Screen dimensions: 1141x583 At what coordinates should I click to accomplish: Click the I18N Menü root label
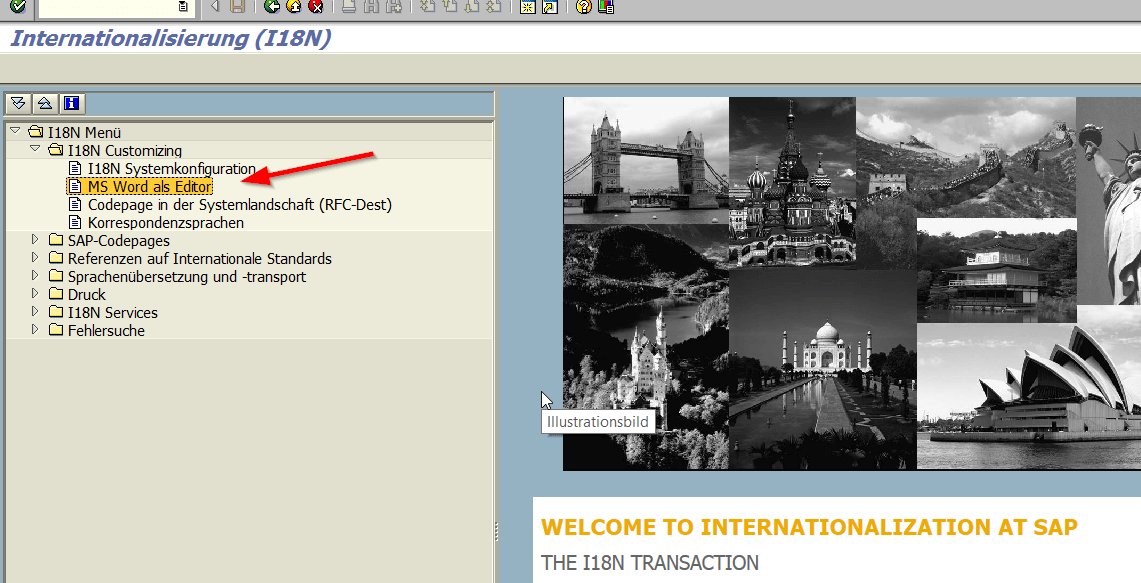point(84,132)
